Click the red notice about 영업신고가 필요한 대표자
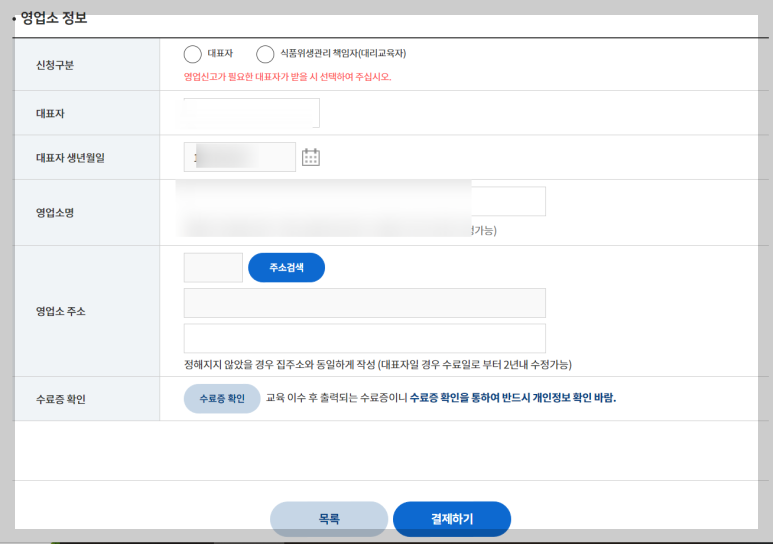This screenshot has width=773, height=544. coord(287,77)
